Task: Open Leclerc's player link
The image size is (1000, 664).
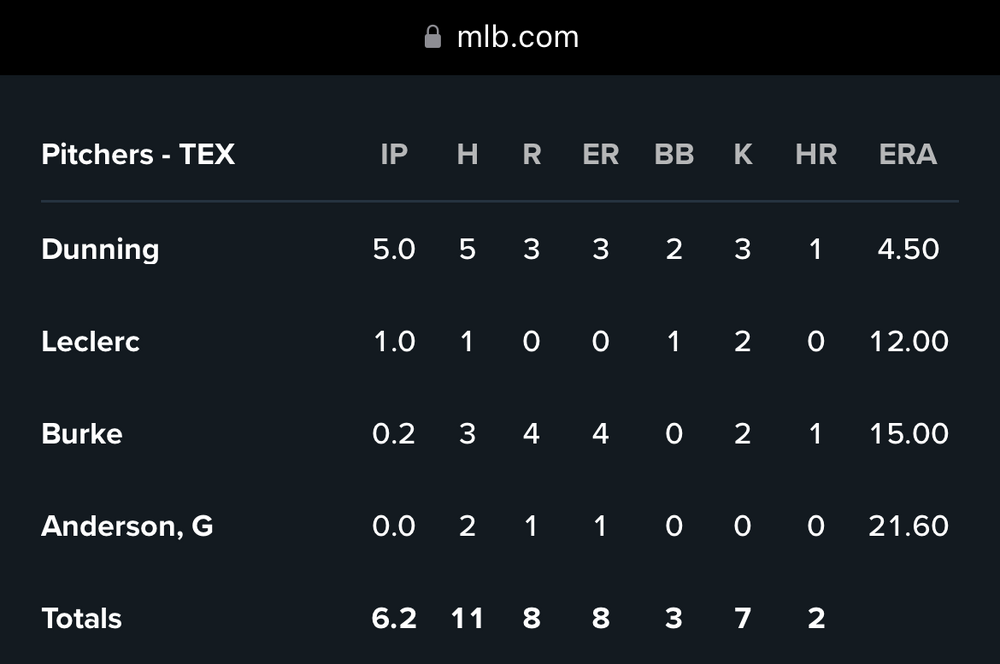Action: pos(90,341)
